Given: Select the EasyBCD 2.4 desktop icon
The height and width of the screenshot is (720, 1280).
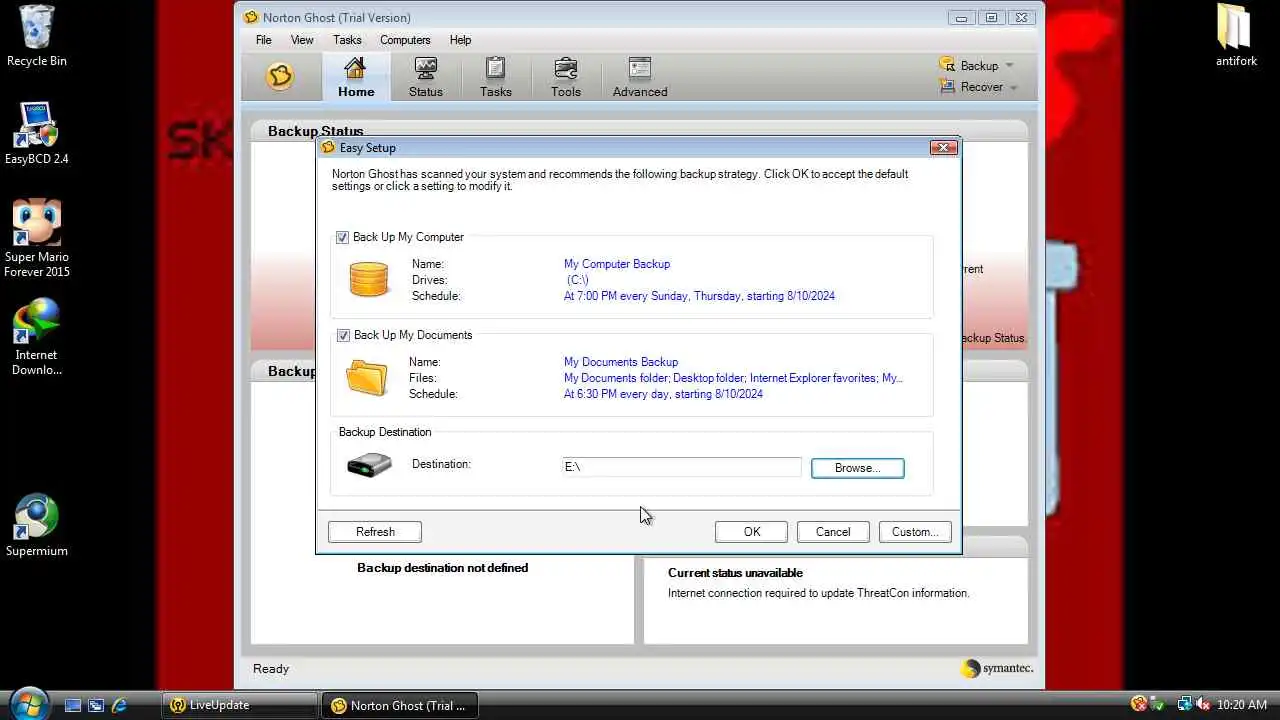Looking at the screenshot, I should [36, 133].
